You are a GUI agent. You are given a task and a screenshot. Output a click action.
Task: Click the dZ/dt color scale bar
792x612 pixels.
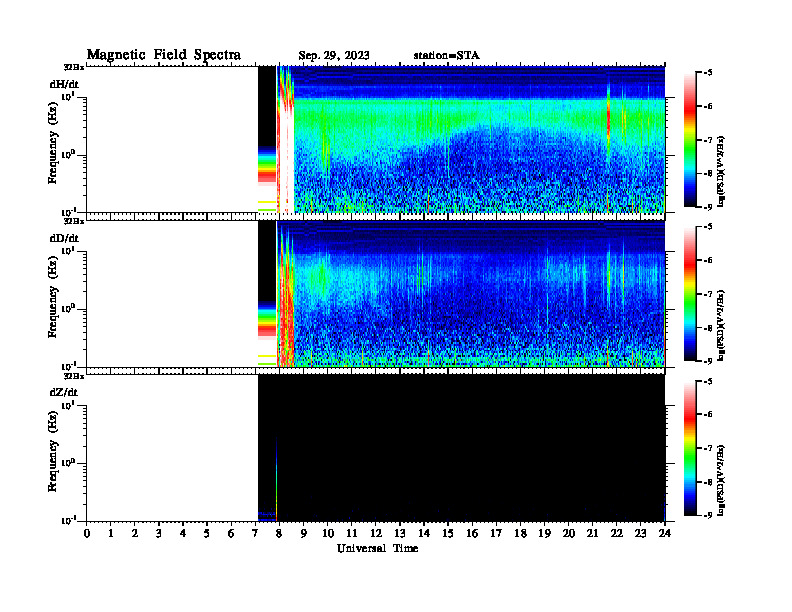coord(690,448)
